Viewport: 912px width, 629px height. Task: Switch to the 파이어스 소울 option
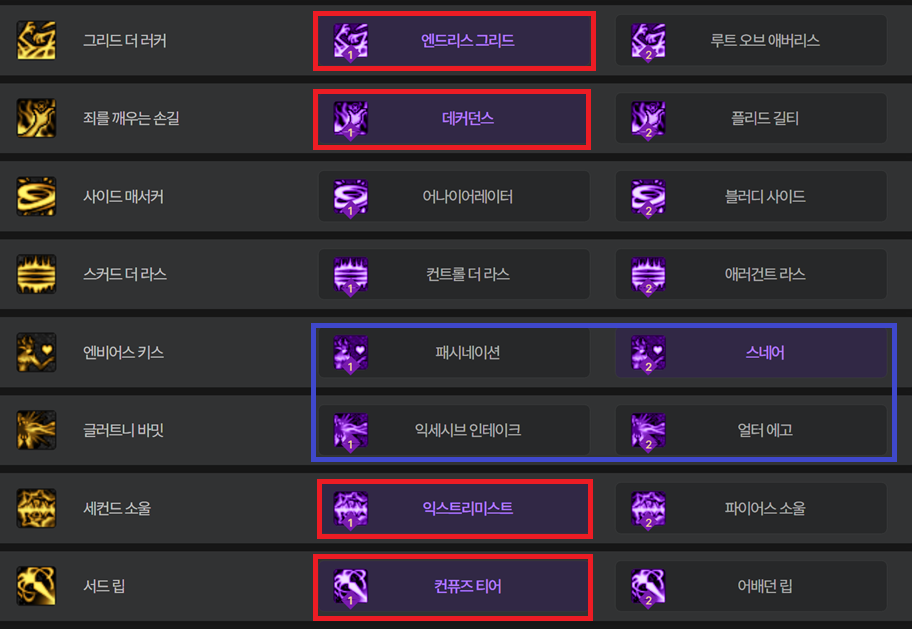coord(764,508)
